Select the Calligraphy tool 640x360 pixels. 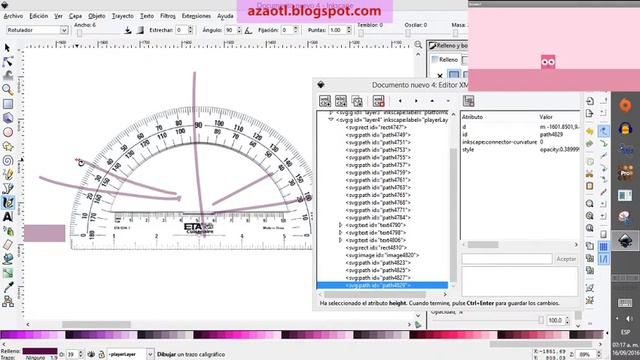[x=7, y=202]
